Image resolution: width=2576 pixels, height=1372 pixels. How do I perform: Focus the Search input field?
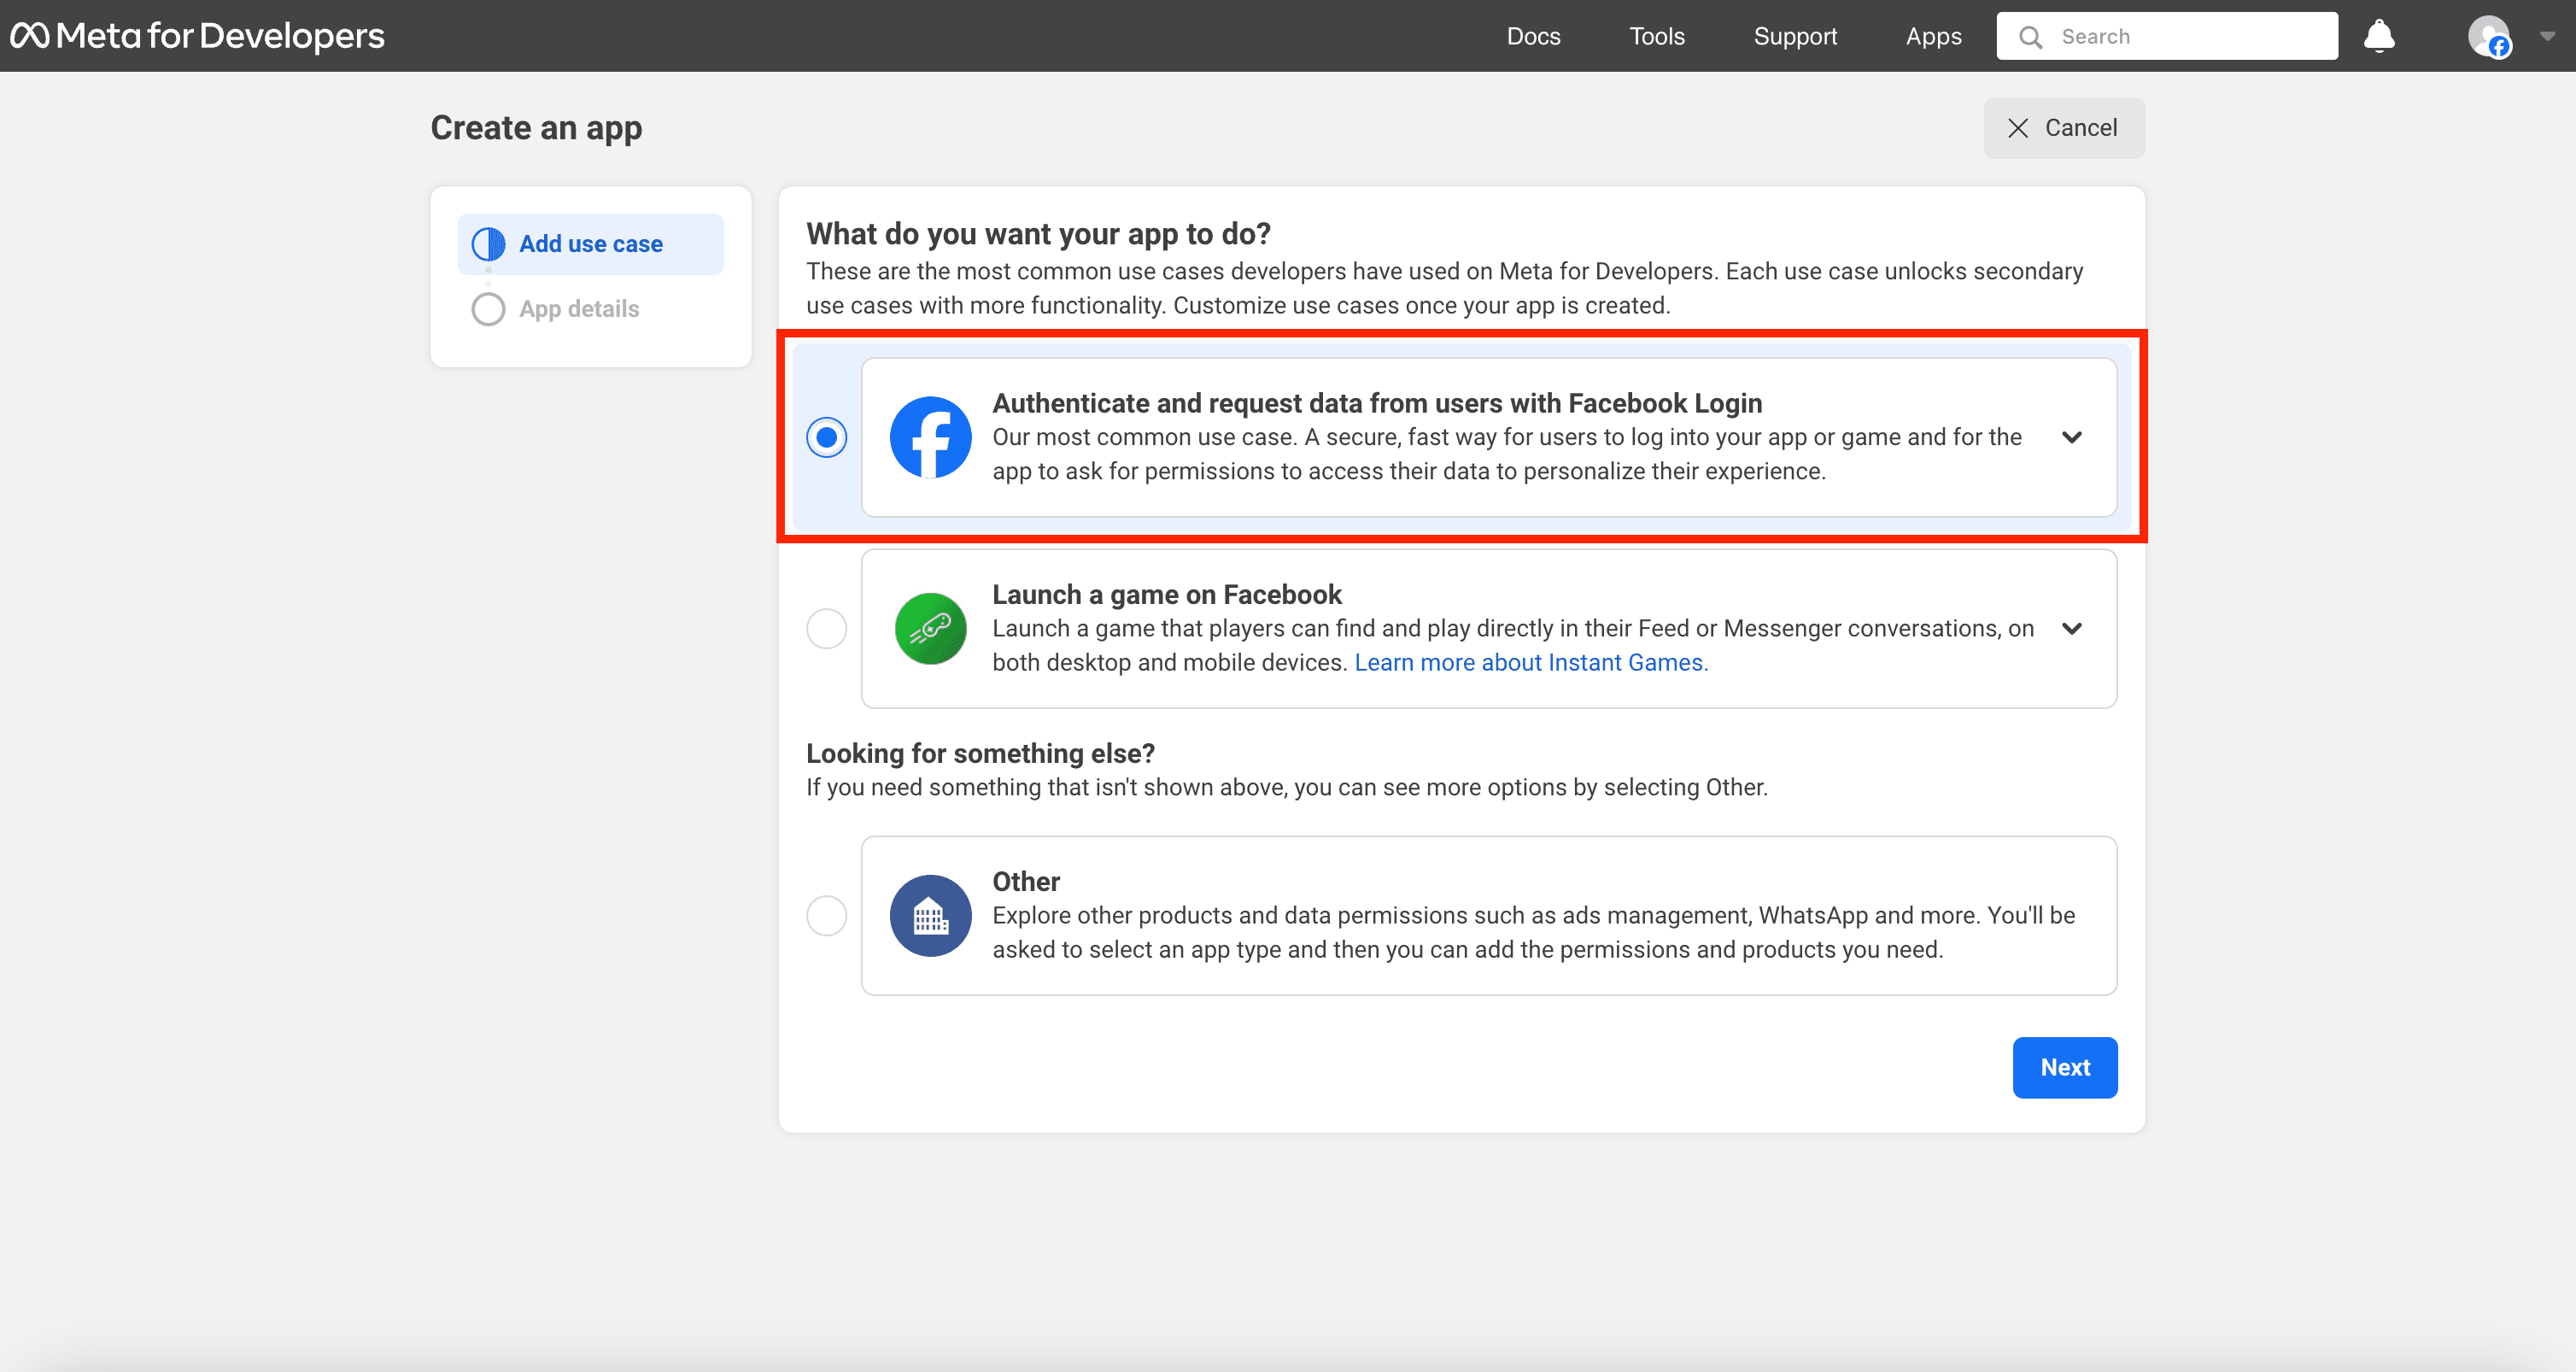click(2166, 37)
